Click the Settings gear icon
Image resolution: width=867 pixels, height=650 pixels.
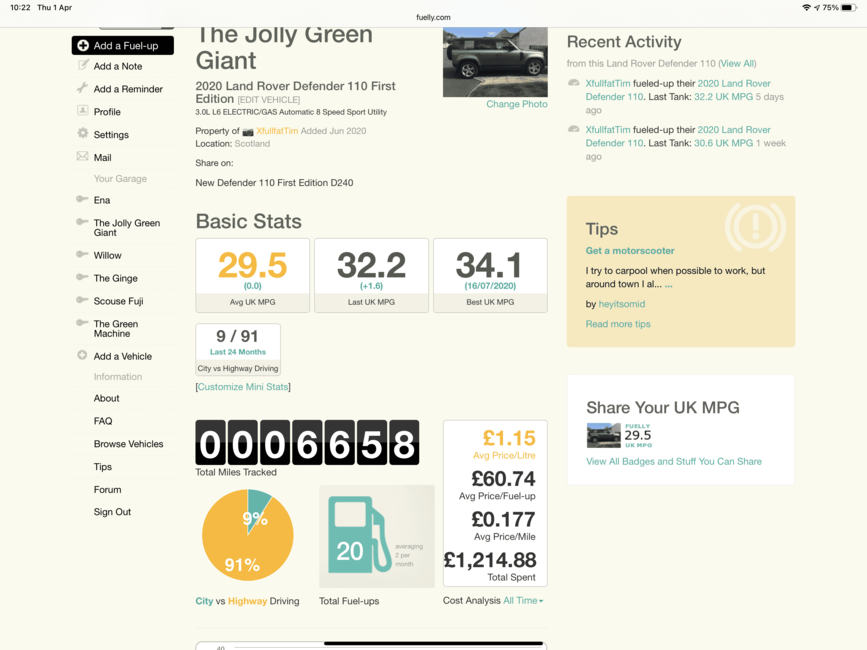(82, 133)
